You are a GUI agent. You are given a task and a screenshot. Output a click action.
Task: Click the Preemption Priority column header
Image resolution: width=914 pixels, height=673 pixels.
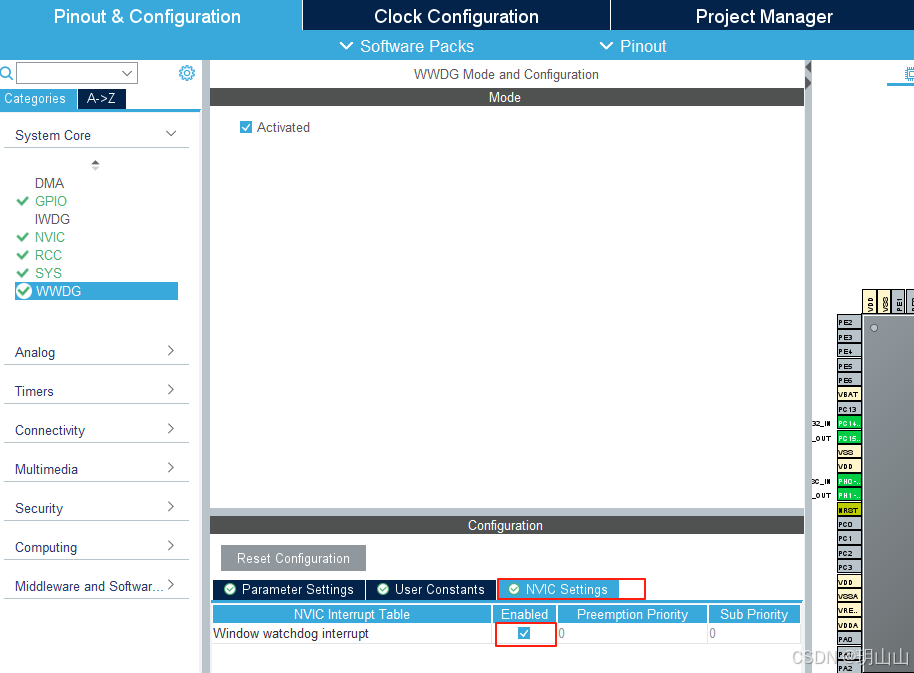(632, 614)
